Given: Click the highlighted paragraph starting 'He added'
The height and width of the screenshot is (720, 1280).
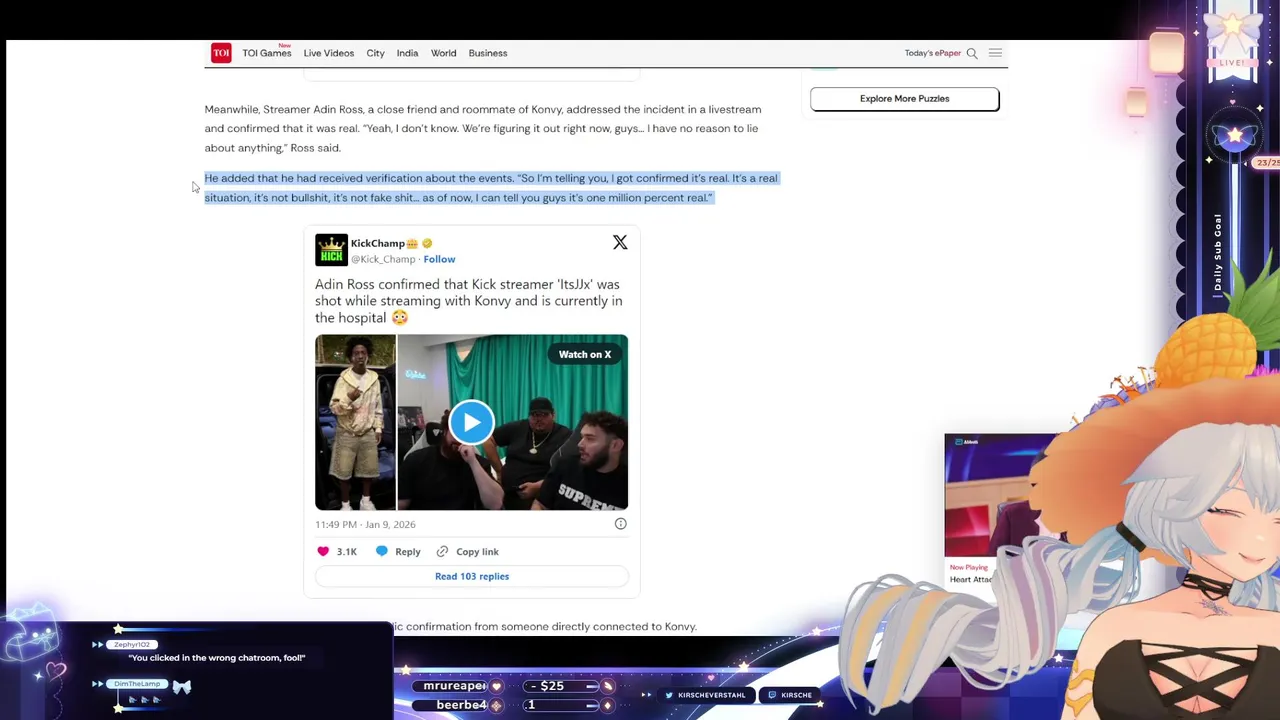Looking at the screenshot, I should click(491, 188).
